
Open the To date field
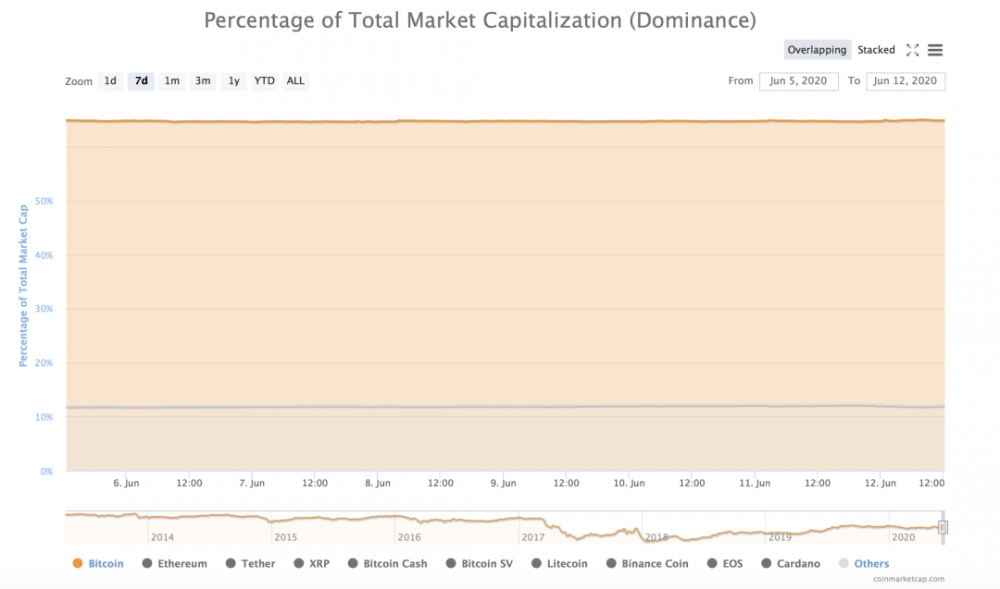coord(906,81)
